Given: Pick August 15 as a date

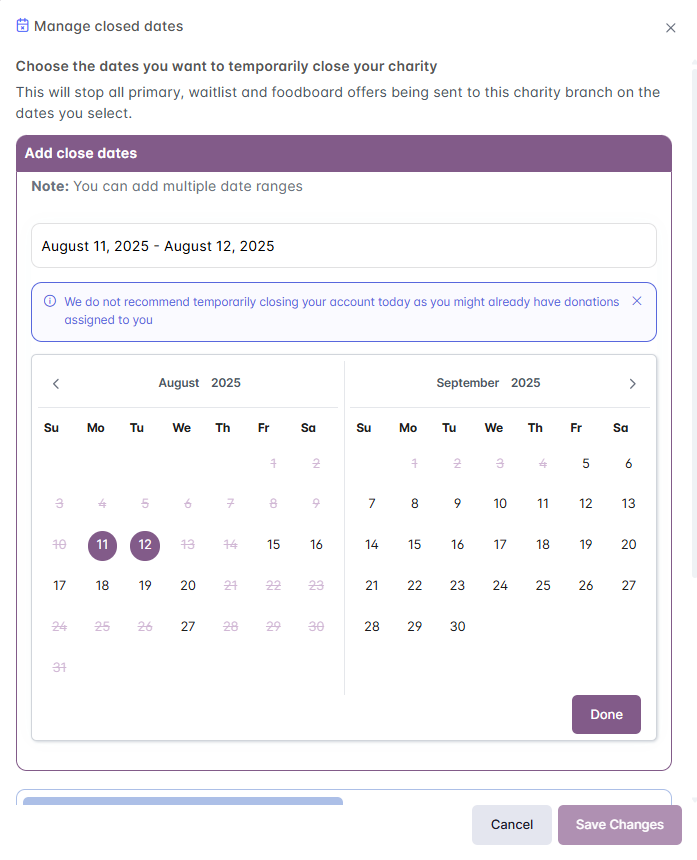Looking at the screenshot, I should coord(273,545).
